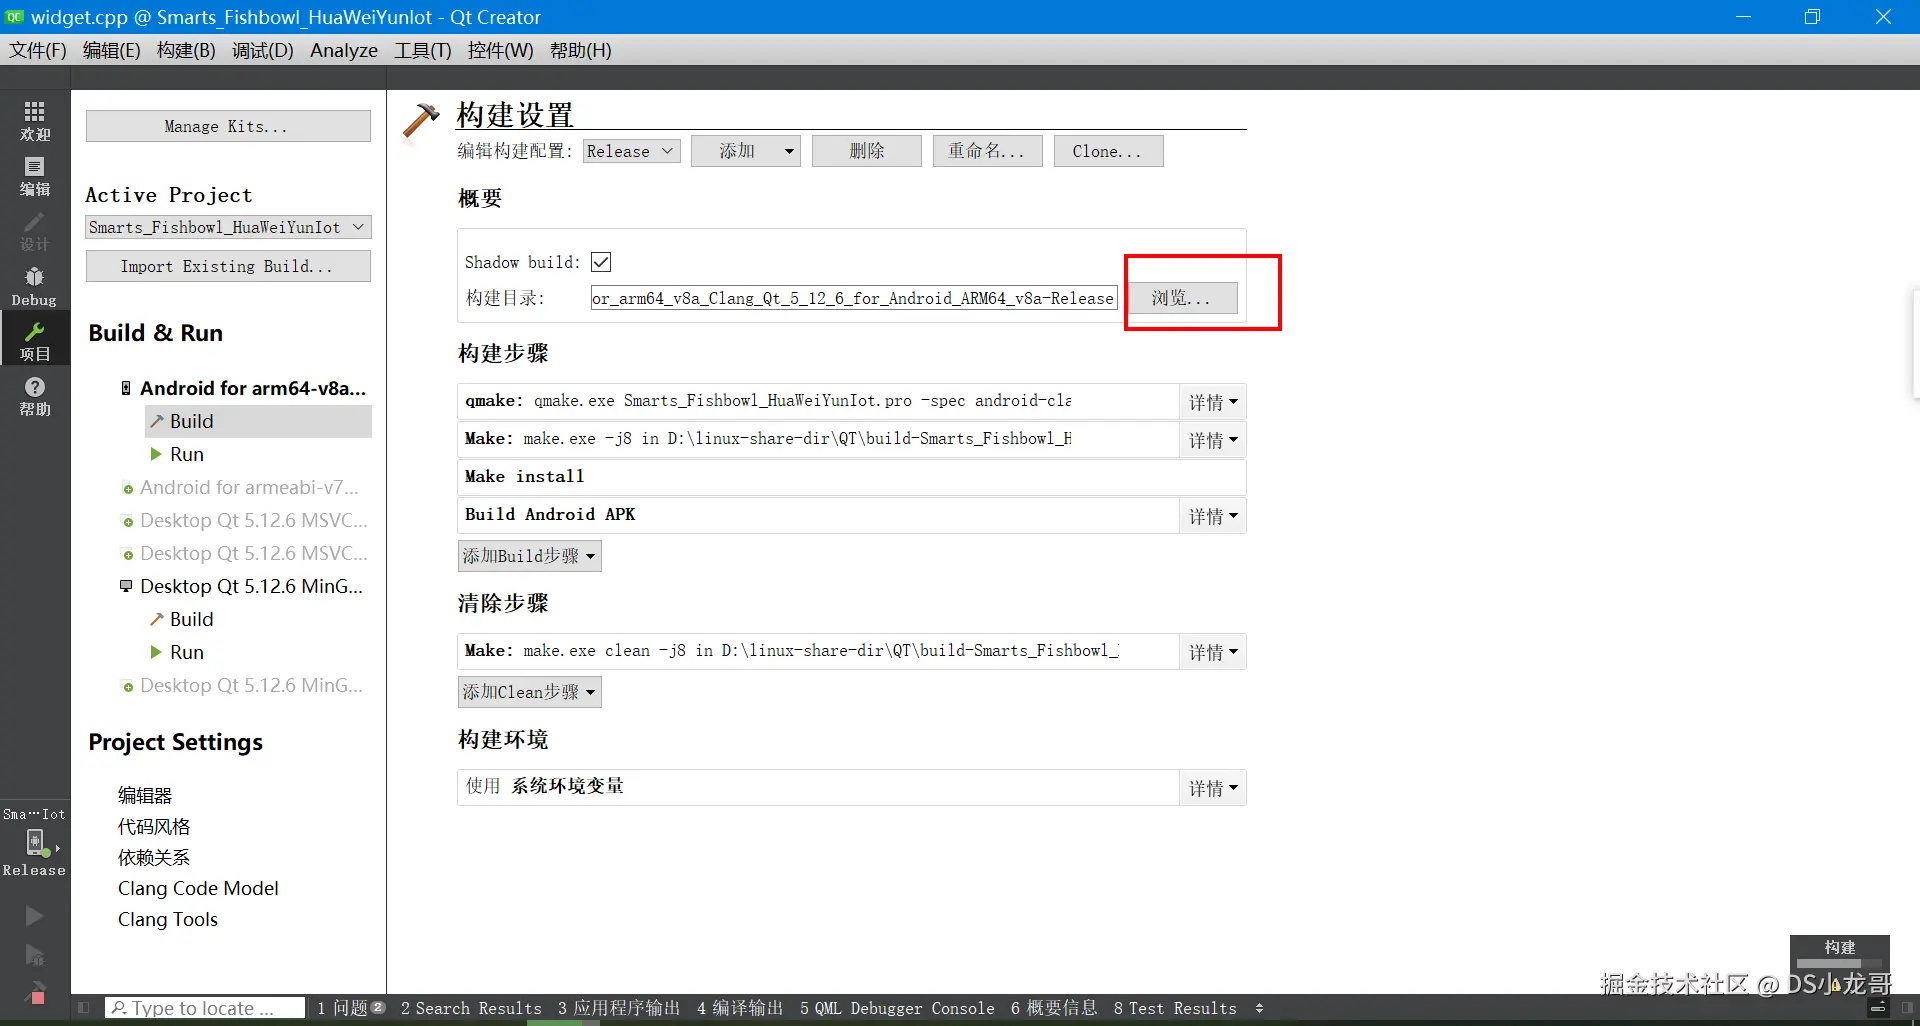This screenshot has height=1026, width=1920.
Task: Open the 编辑(E) menu
Action: tap(111, 50)
